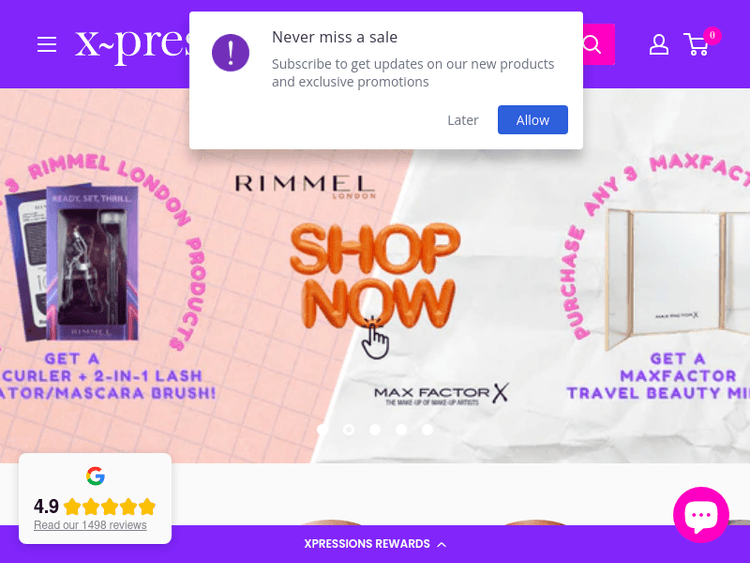Dismiss notification prompt with Later

pos(463,120)
